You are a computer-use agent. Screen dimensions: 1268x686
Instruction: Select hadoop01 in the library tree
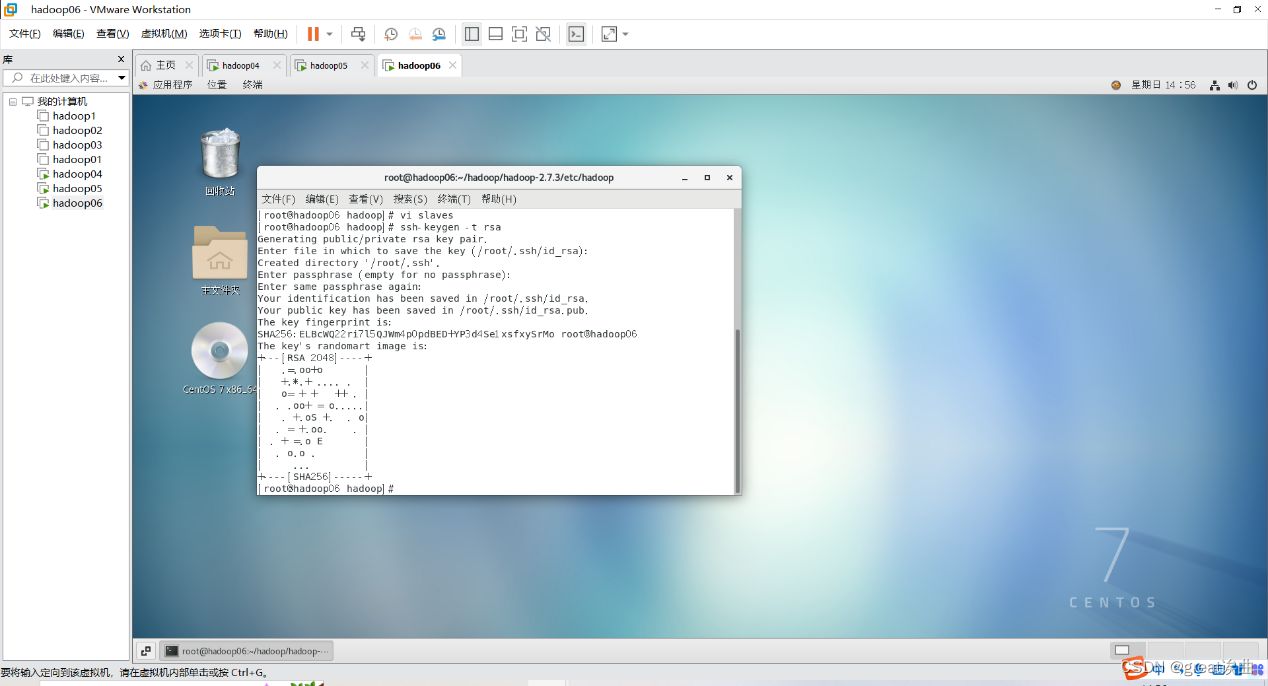[x=77, y=159]
